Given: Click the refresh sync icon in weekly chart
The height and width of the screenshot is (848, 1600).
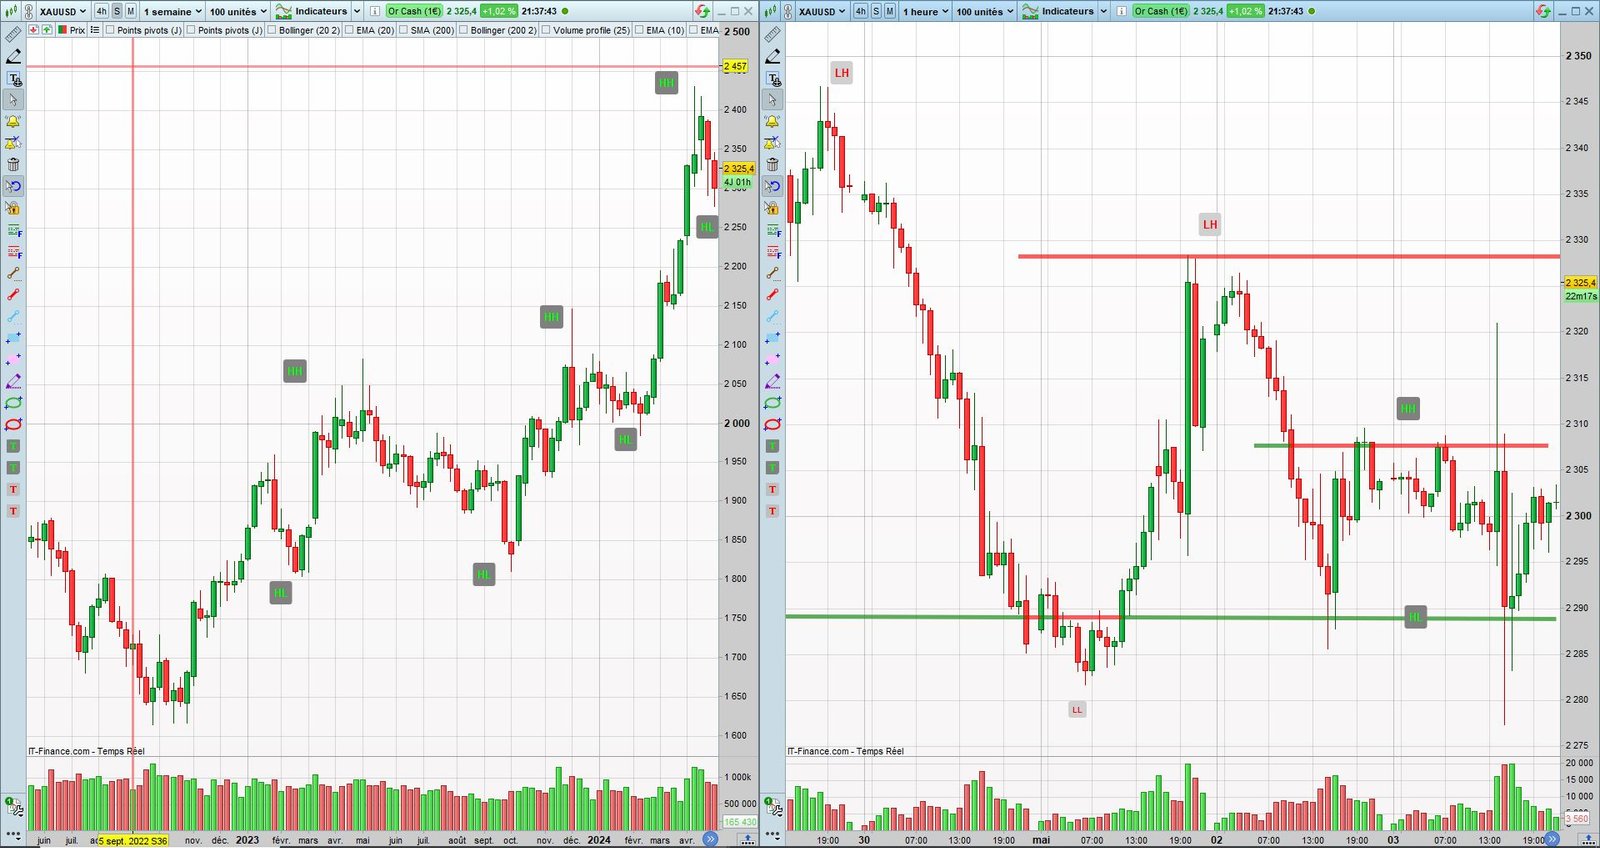Looking at the screenshot, I should [702, 11].
